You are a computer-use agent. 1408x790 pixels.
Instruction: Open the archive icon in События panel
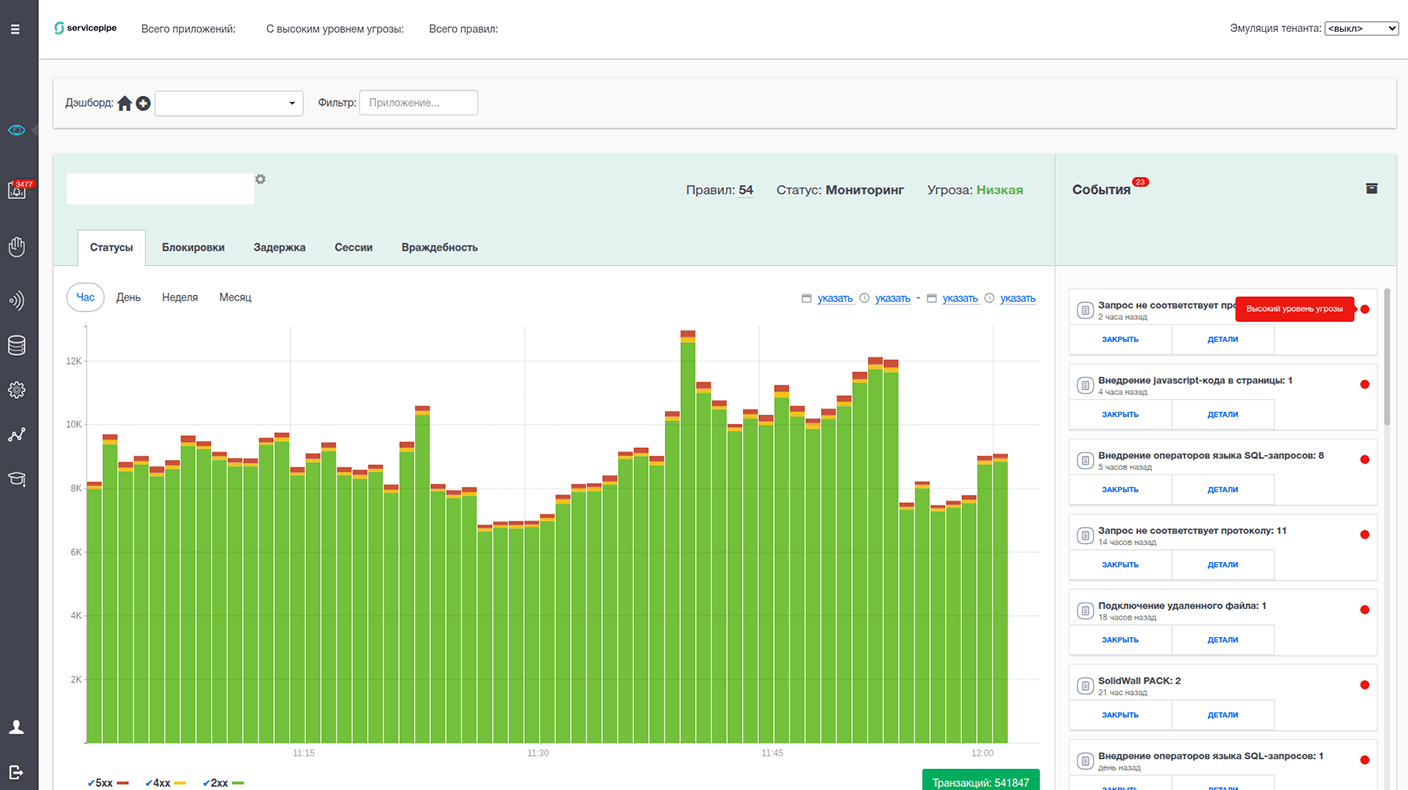click(x=1371, y=188)
